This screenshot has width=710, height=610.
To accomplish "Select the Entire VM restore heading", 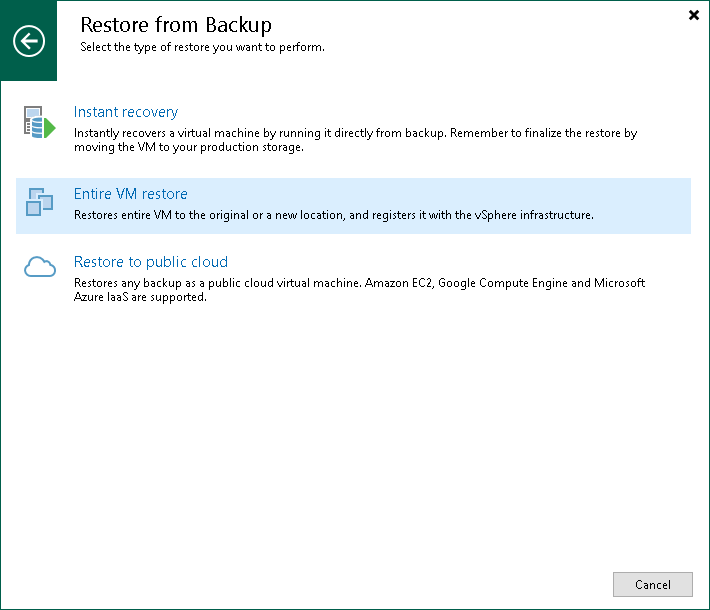I will coord(131,194).
